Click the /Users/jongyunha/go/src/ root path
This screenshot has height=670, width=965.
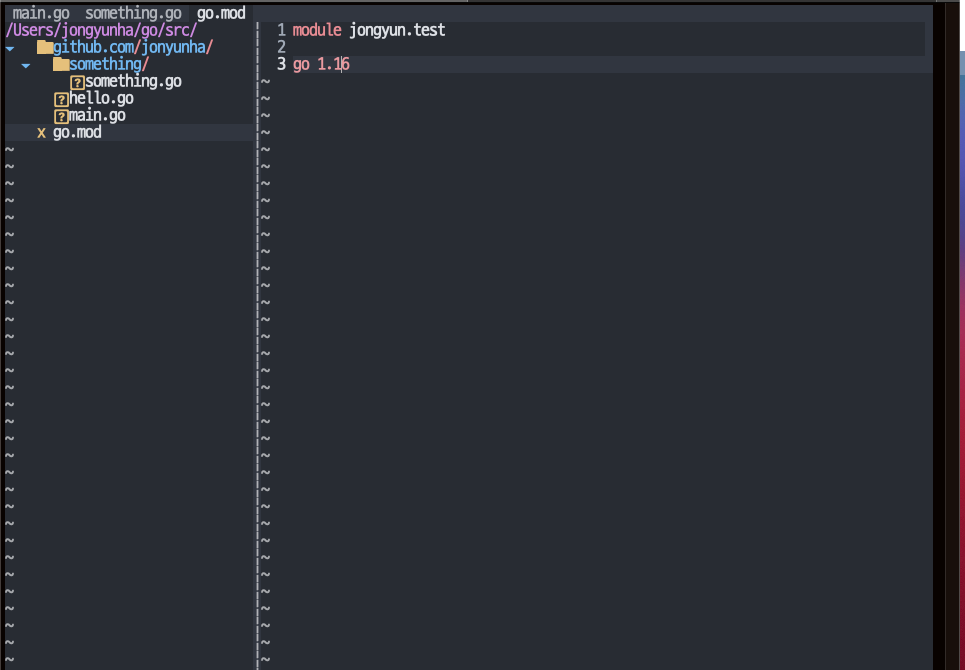tap(102, 30)
